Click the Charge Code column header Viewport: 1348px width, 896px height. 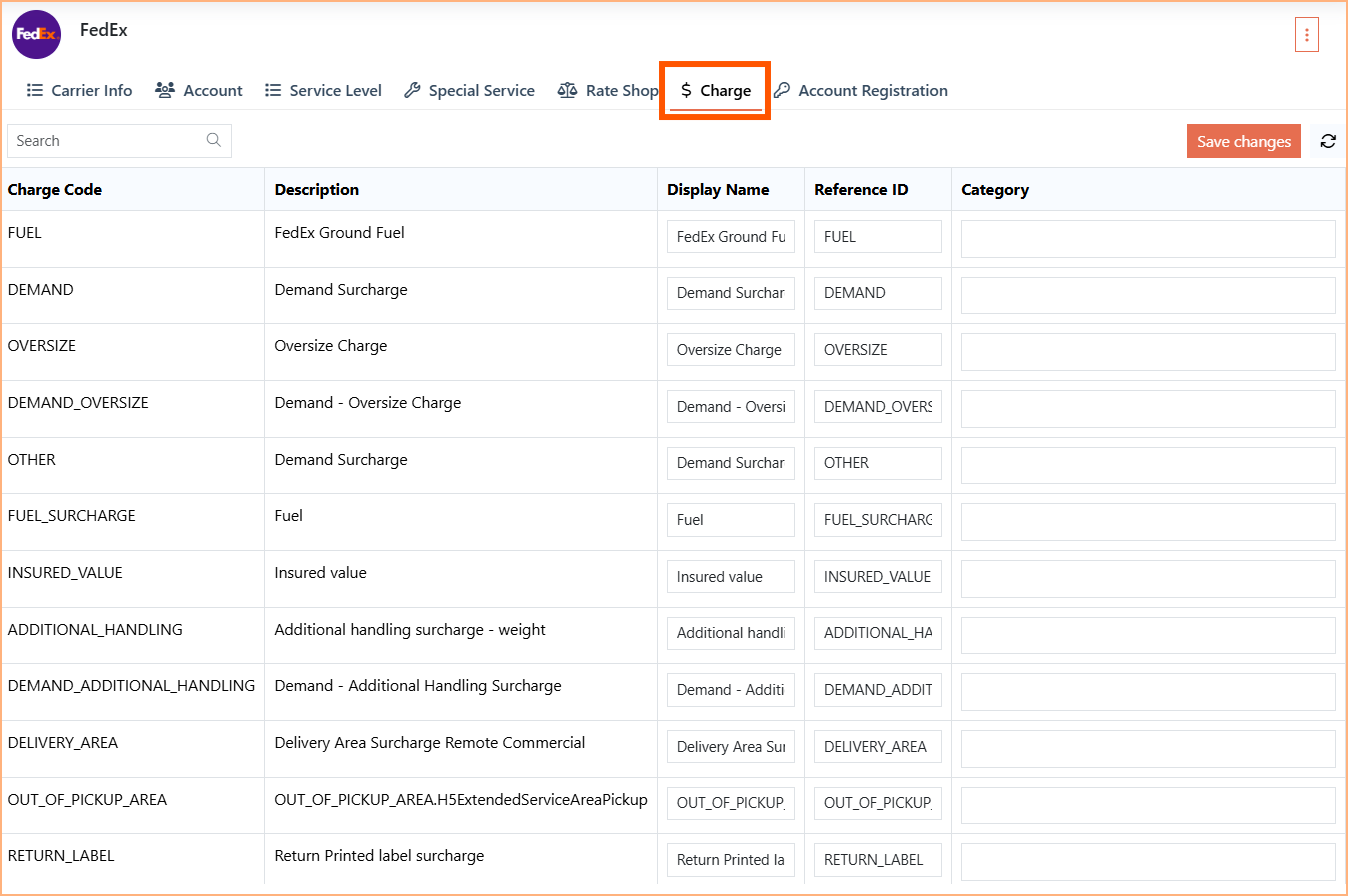55,189
